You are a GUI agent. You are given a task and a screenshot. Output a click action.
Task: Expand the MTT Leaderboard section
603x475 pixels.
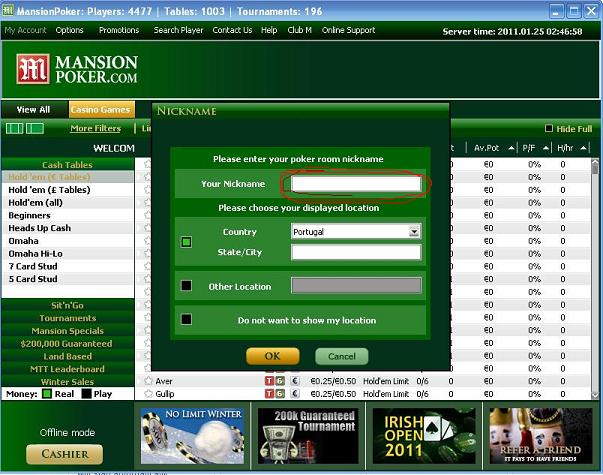(67, 369)
